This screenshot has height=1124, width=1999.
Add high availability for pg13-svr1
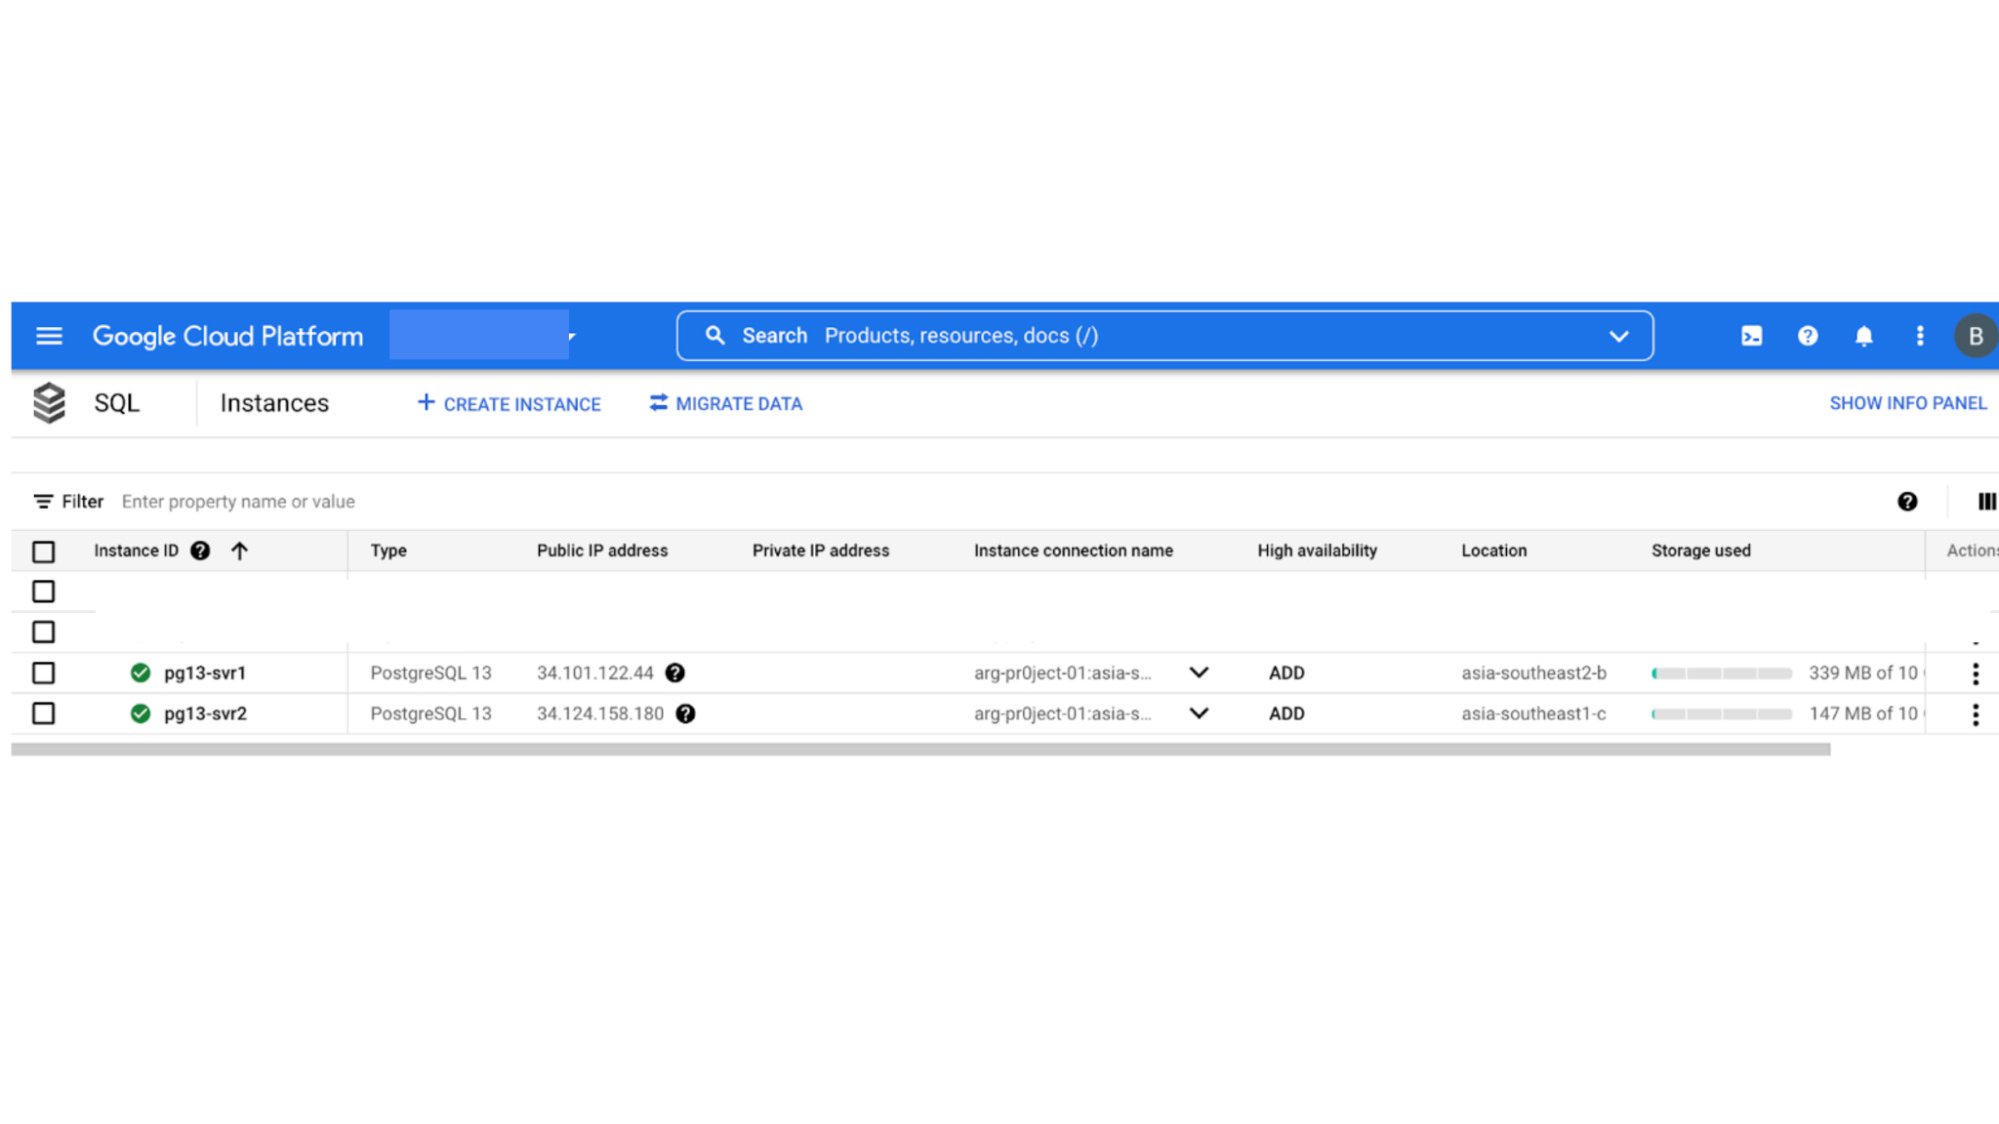coord(1287,673)
